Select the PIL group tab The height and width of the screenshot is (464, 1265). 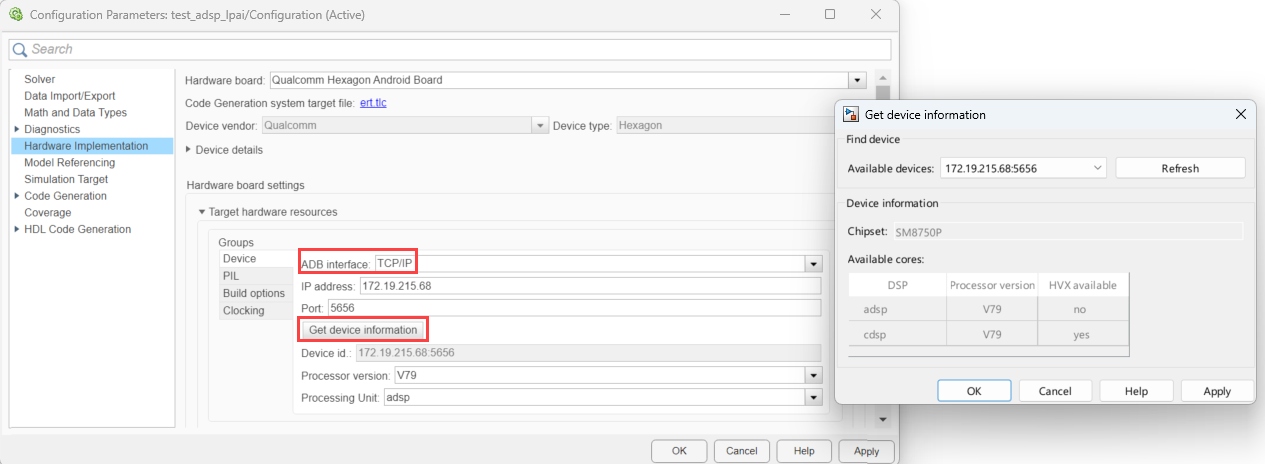tap(231, 276)
